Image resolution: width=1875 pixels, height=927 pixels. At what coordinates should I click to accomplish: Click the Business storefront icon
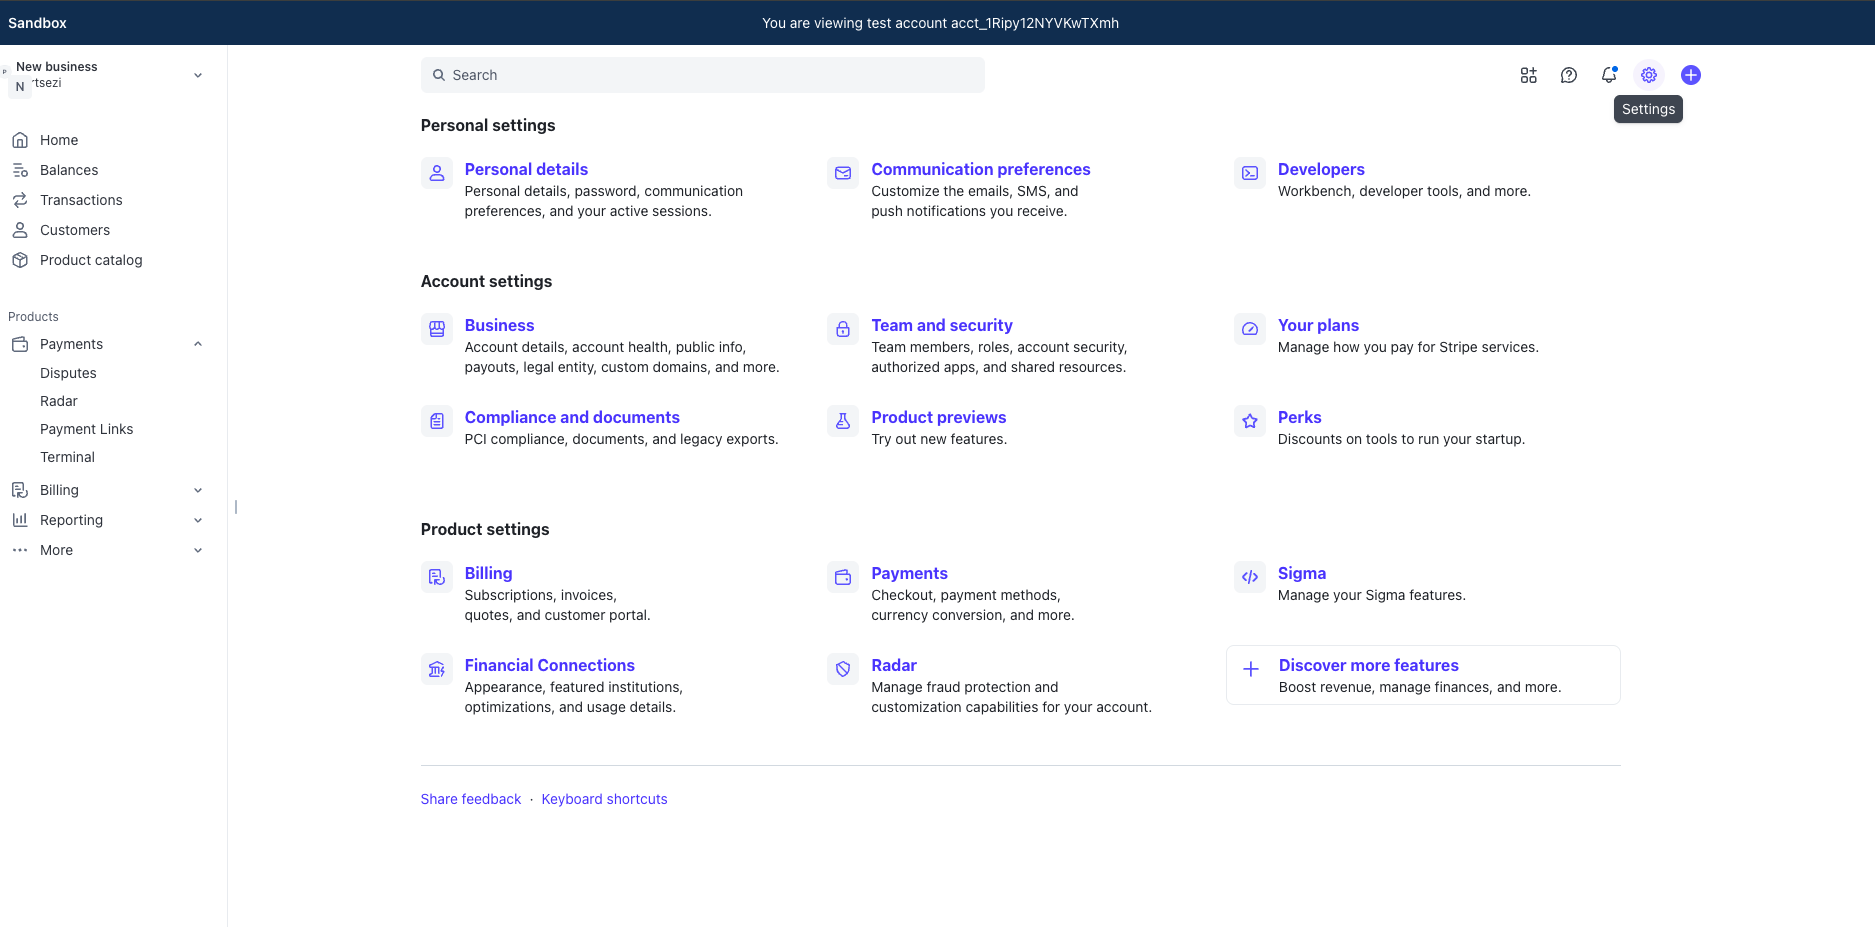437,329
